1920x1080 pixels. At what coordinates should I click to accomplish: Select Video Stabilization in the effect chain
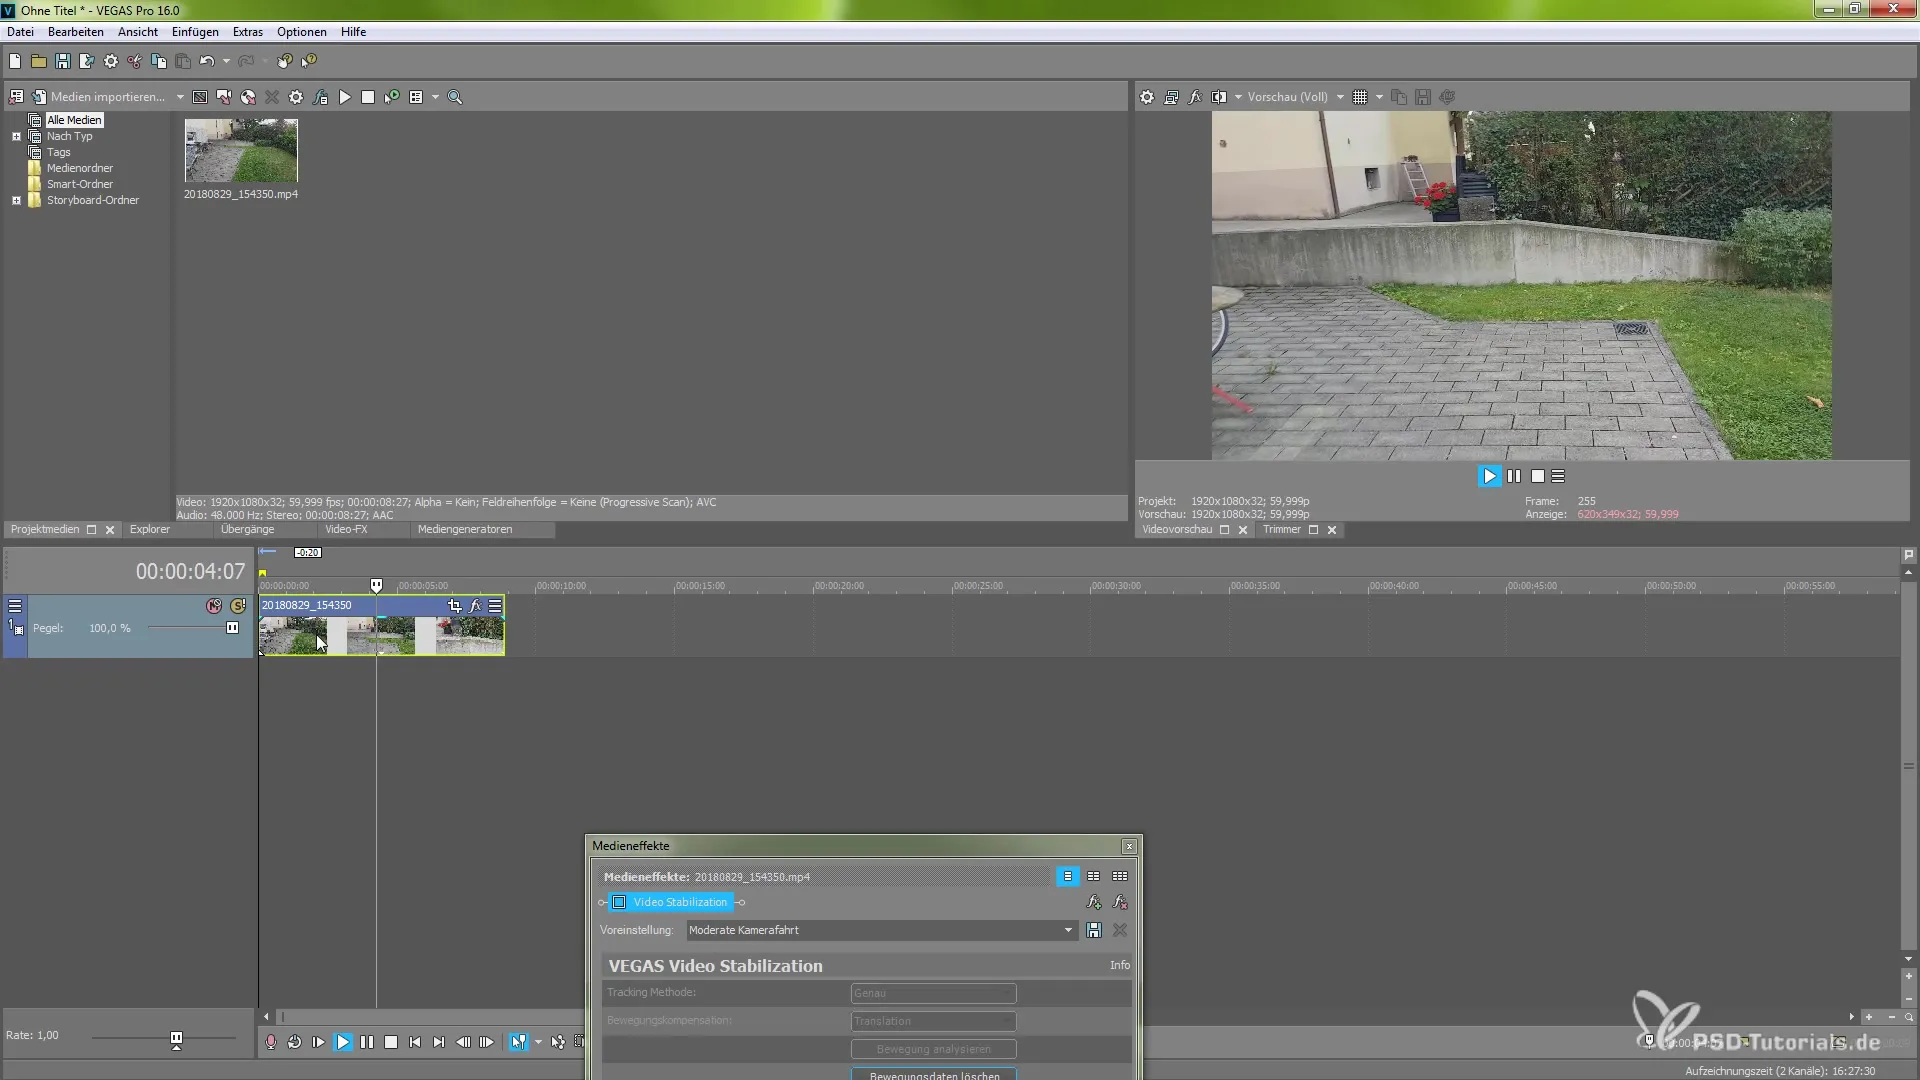(x=680, y=902)
